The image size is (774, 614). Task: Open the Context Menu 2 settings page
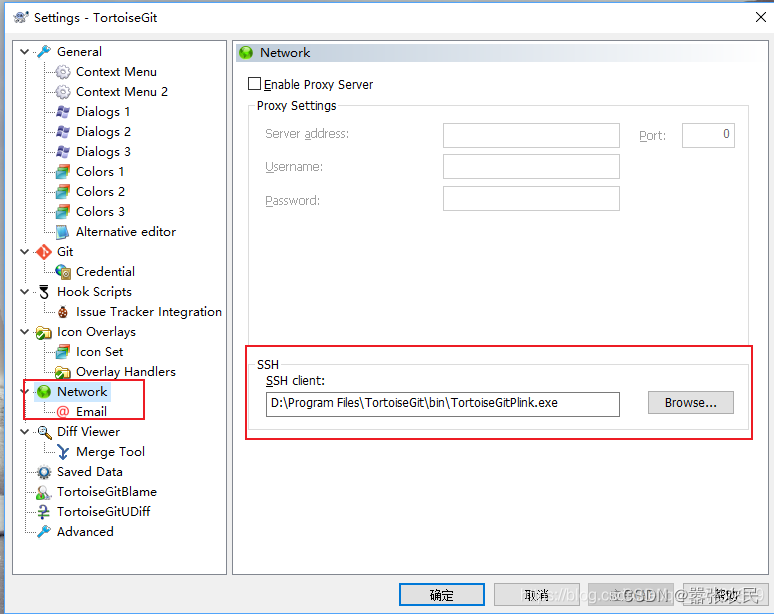[x=121, y=92]
